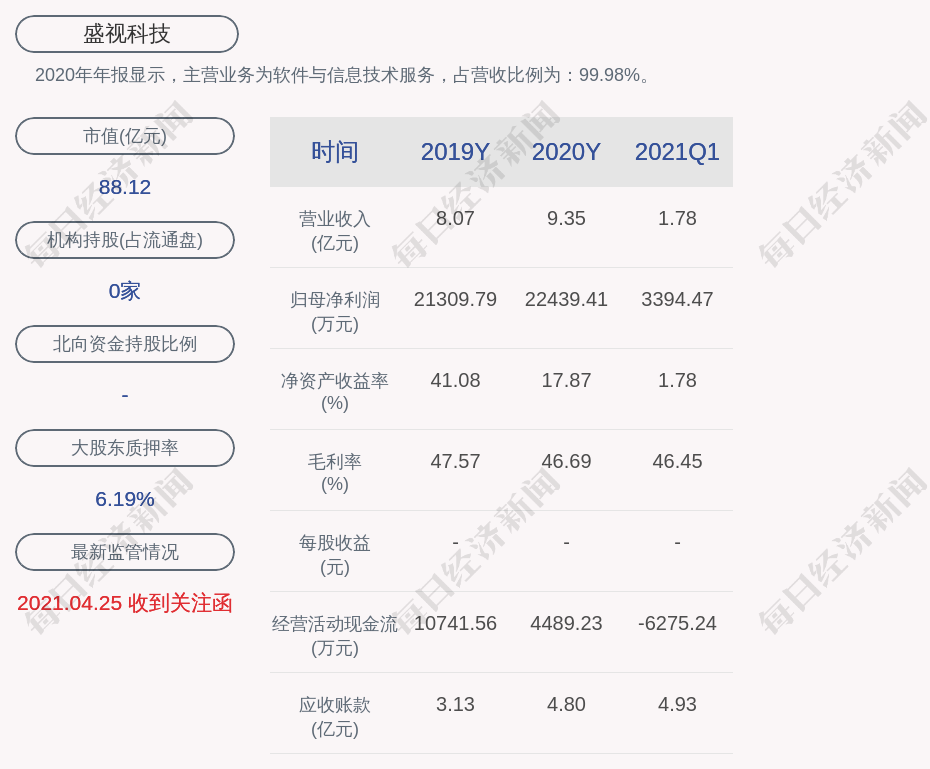930x769 pixels.
Task: Click the 大股东质押率 label pill
Action: click(x=125, y=448)
